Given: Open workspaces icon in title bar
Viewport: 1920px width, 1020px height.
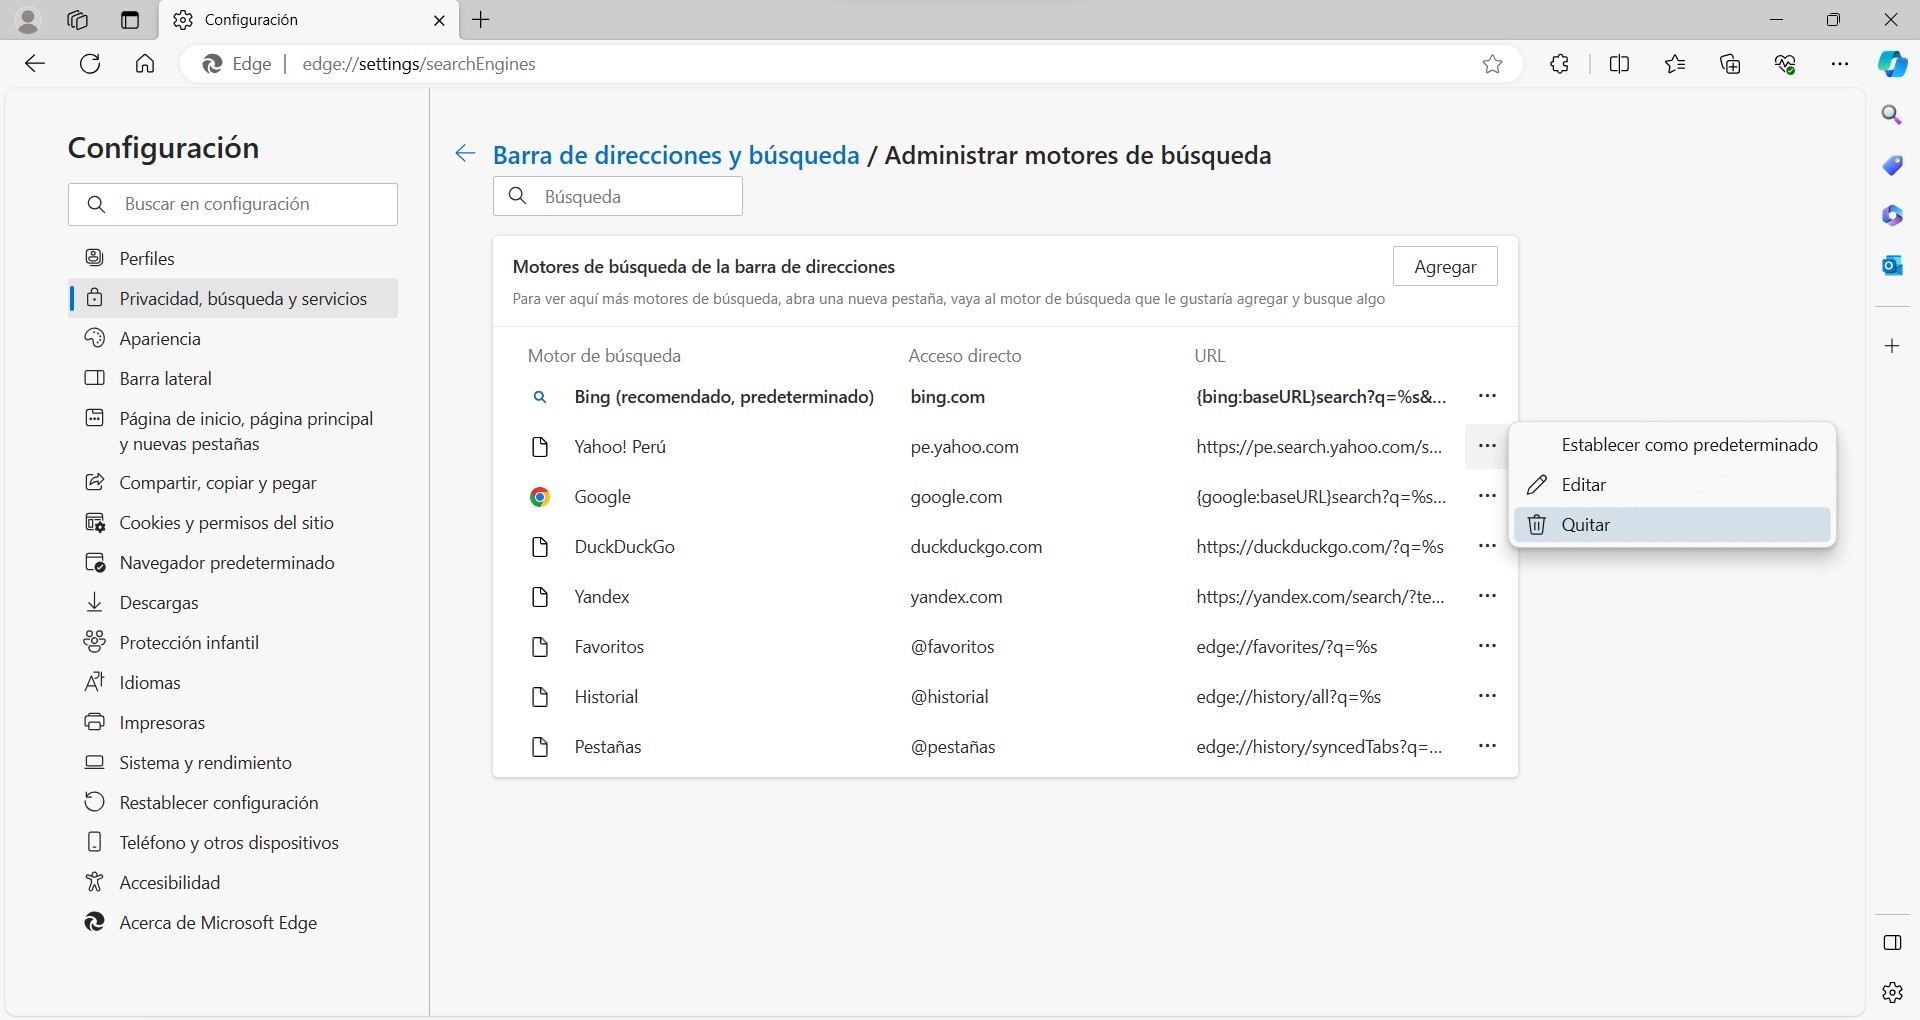Looking at the screenshot, I should (77, 20).
